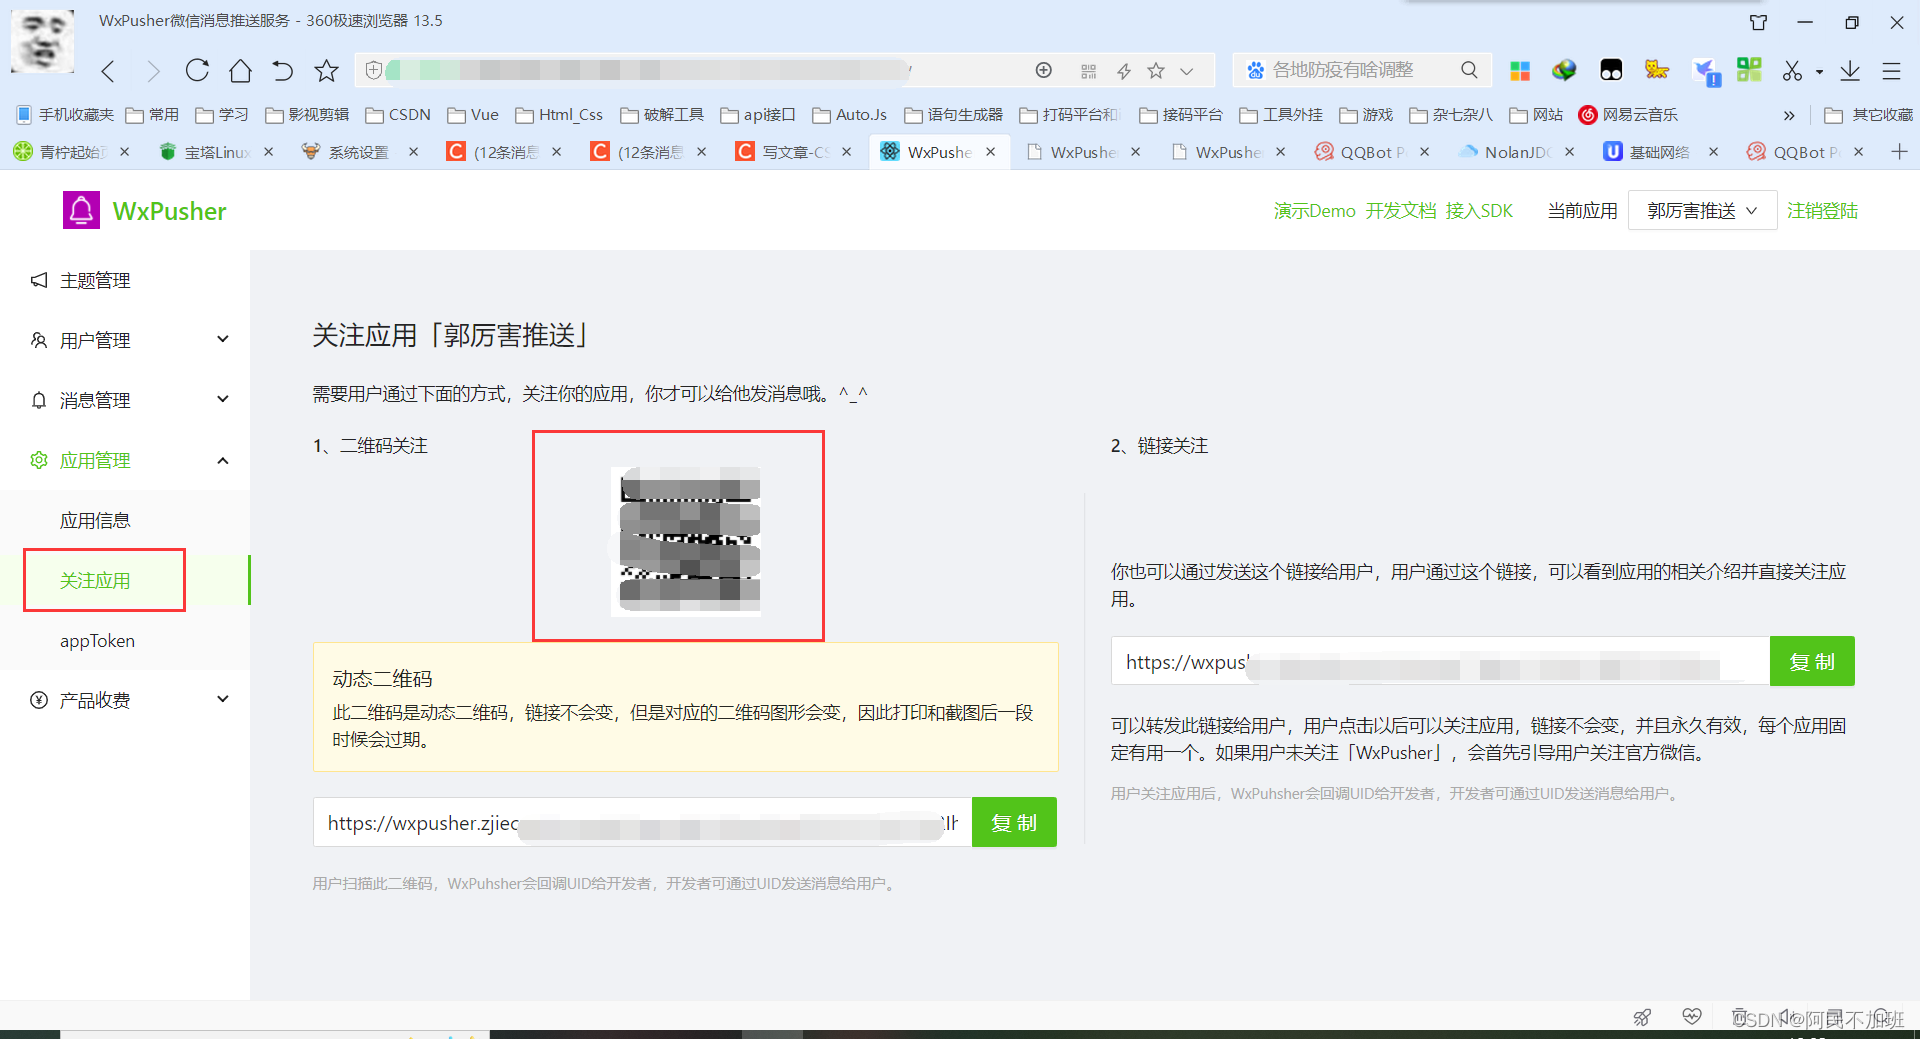Click the rocket icon in status bar
The width and height of the screenshot is (1920, 1039).
coord(1642,1017)
